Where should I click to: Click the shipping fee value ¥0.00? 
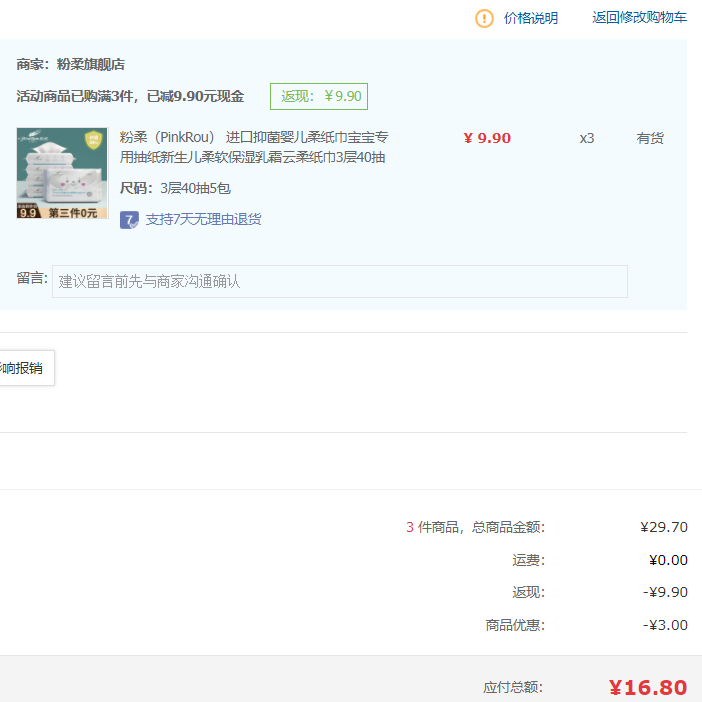coord(668,560)
